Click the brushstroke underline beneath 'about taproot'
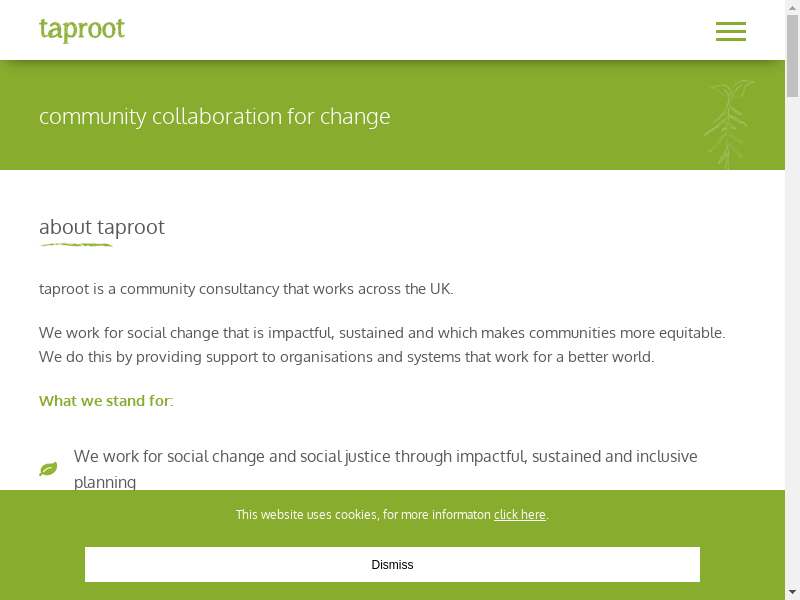 tap(76, 245)
